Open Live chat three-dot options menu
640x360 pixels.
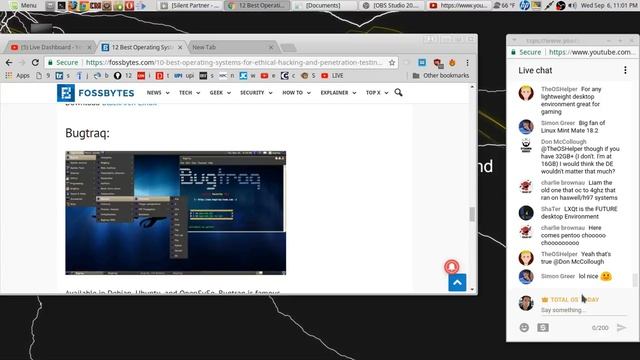point(625,70)
